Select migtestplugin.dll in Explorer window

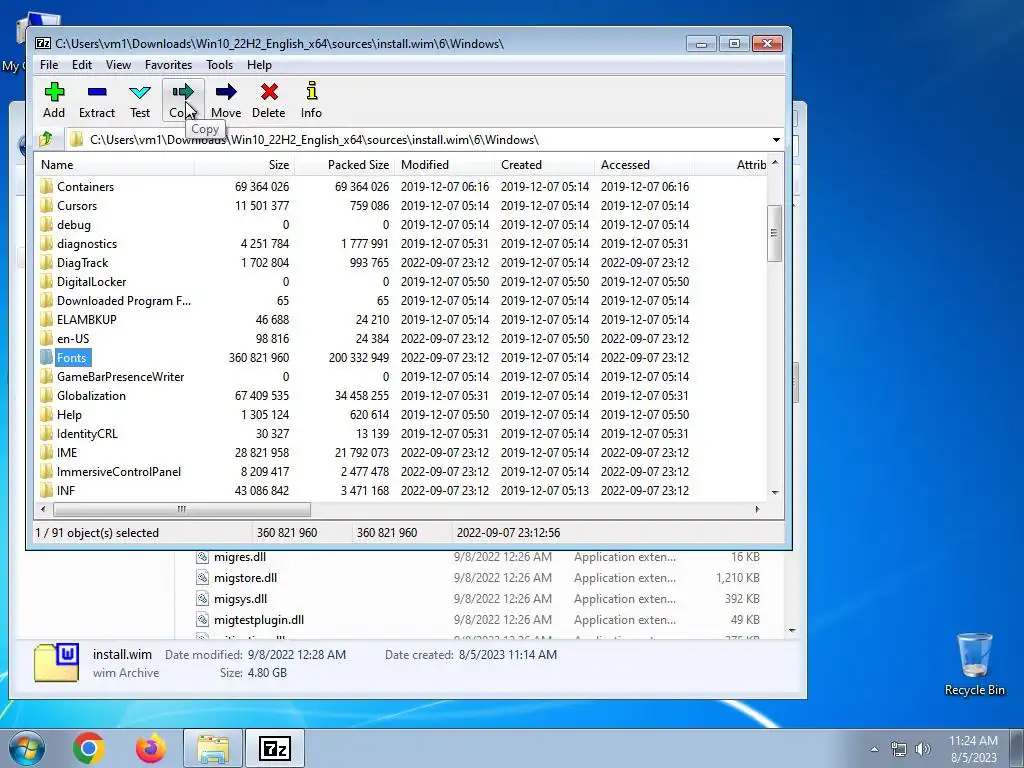point(259,619)
